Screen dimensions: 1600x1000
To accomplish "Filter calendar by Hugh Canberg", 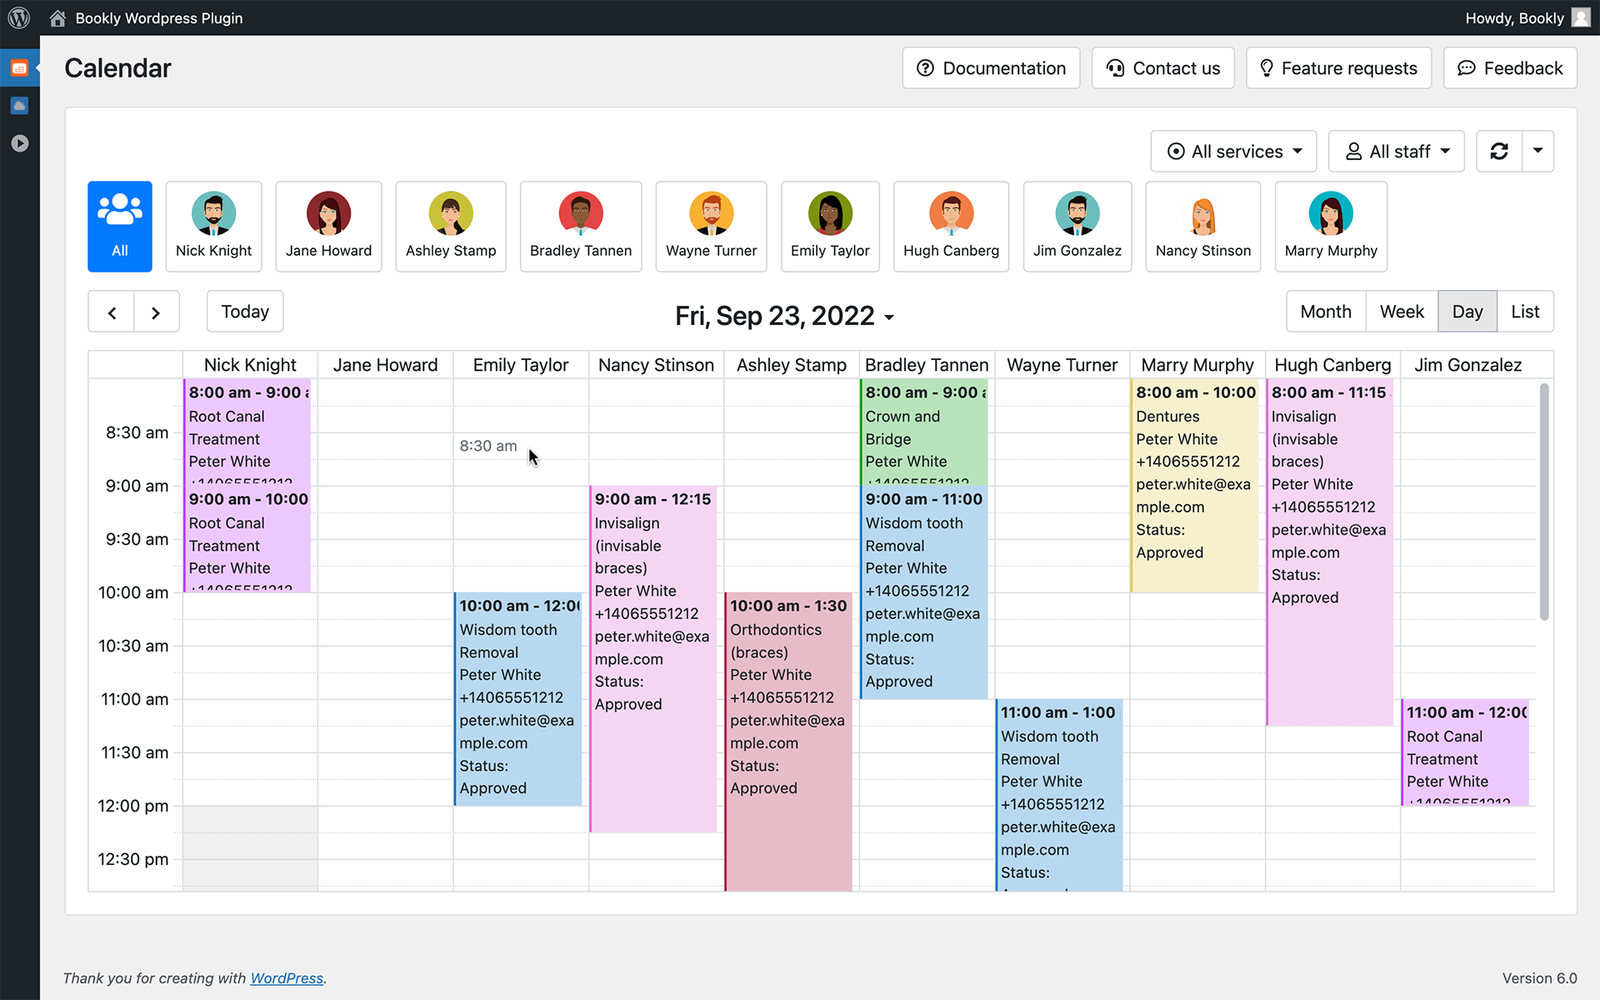I will 950,226.
